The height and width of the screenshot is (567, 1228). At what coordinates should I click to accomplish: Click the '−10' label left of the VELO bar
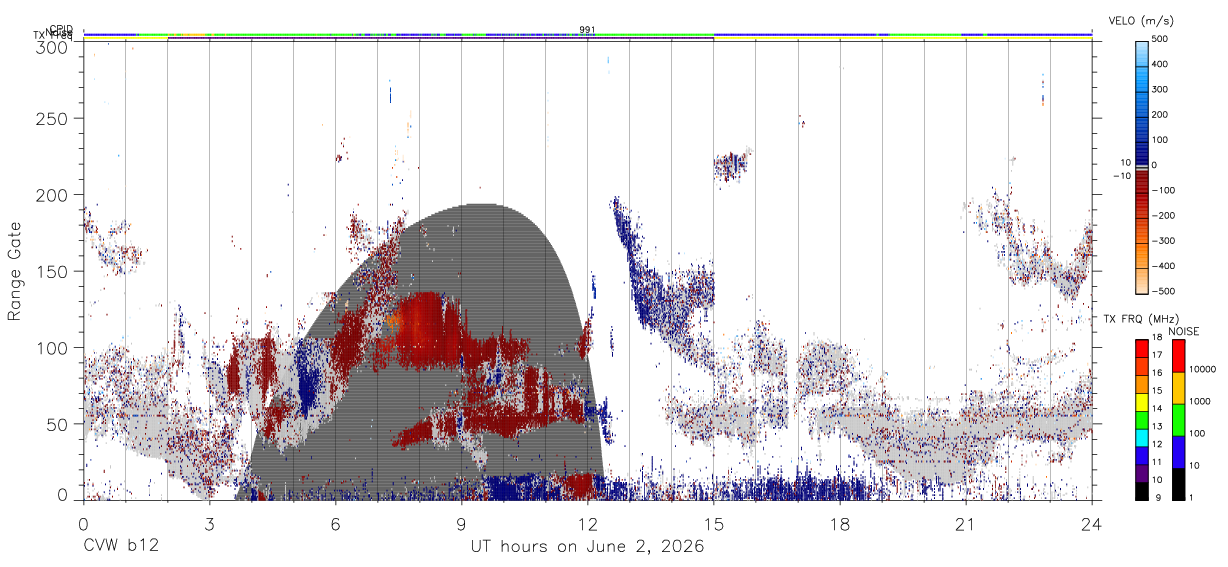coord(1122,176)
